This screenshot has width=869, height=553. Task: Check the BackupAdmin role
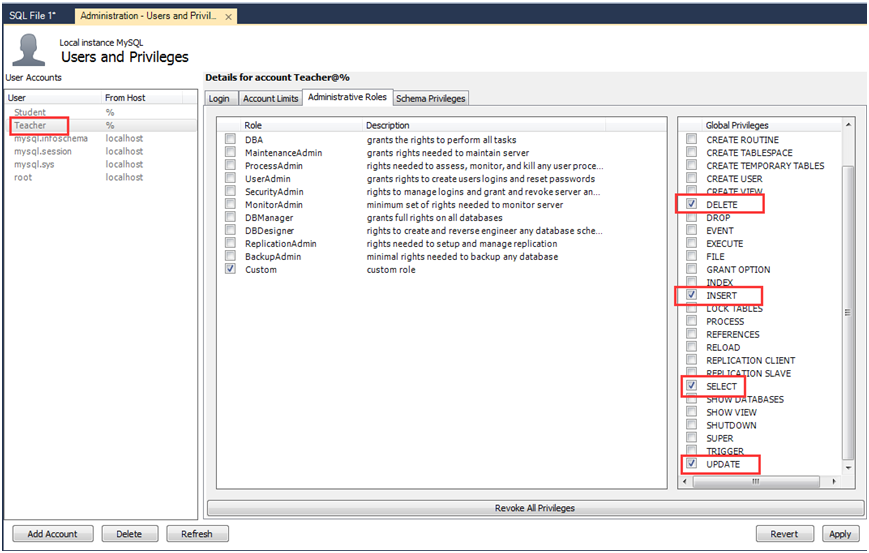231,255
